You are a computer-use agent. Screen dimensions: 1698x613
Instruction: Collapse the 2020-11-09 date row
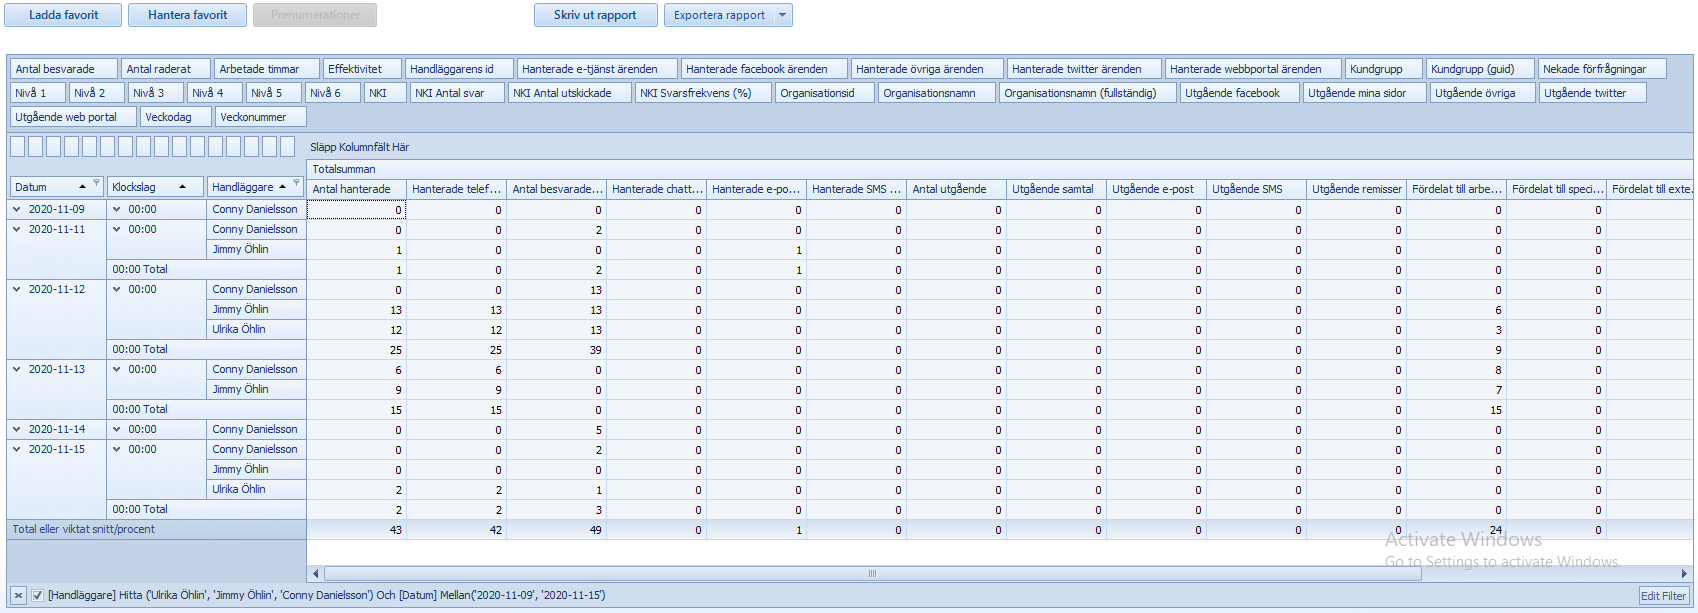click(17, 209)
